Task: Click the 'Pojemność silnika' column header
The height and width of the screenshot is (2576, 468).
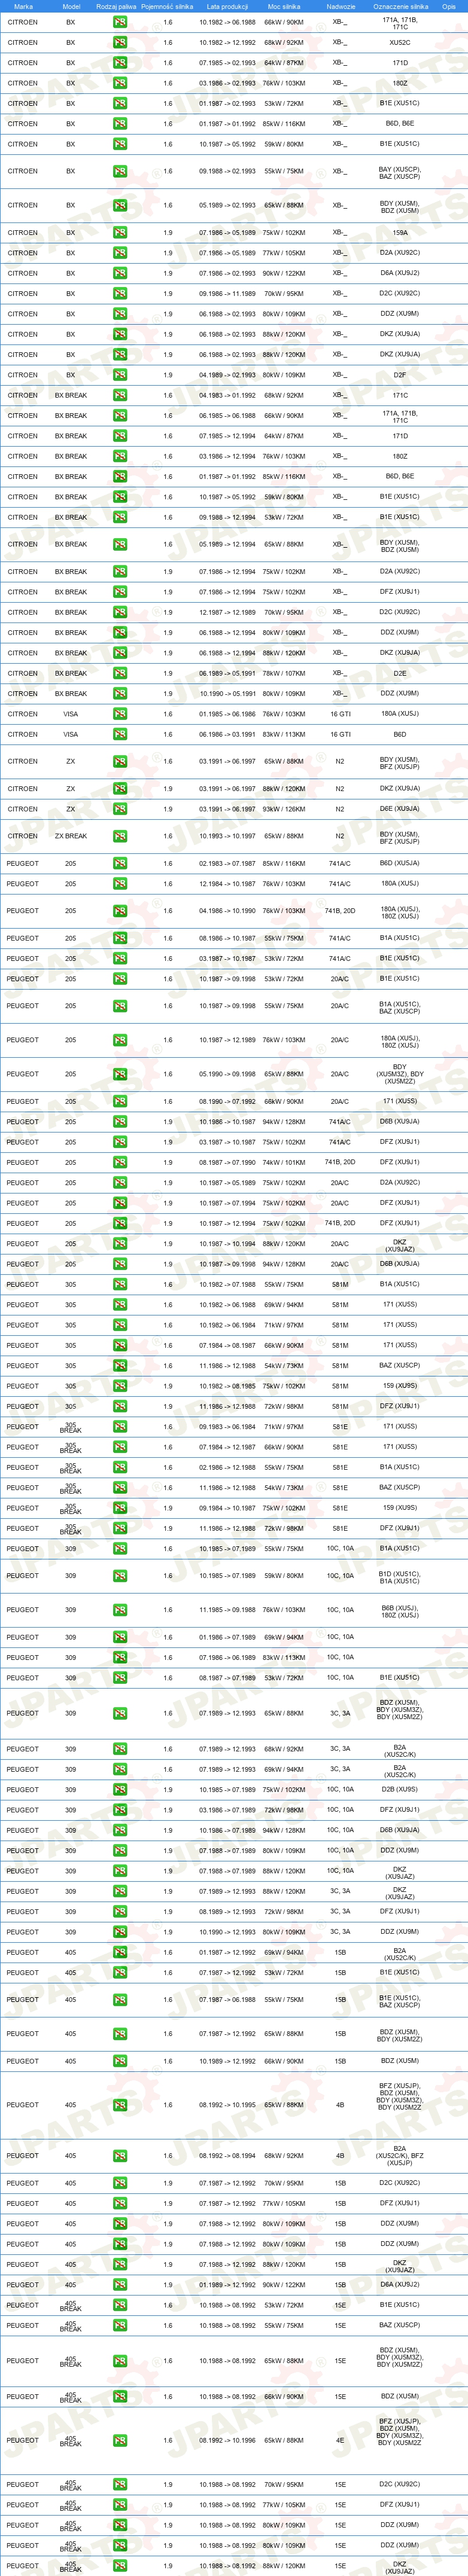Action: point(167,6)
